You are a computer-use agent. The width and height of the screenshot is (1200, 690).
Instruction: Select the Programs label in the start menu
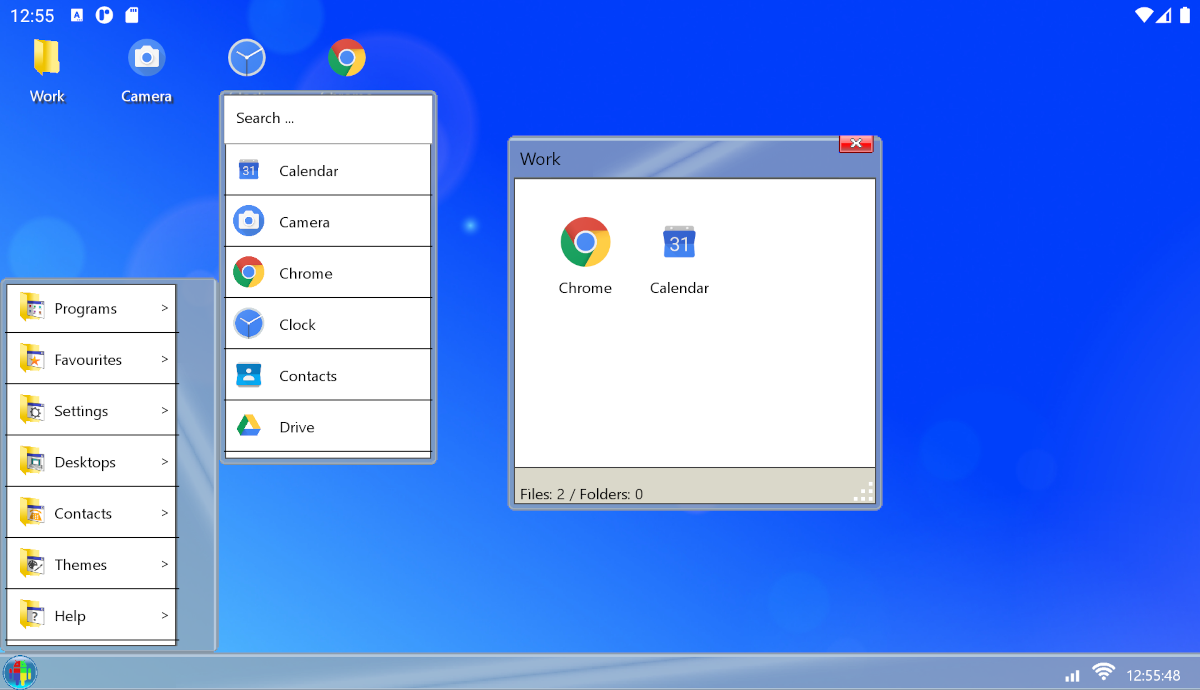[86, 309]
